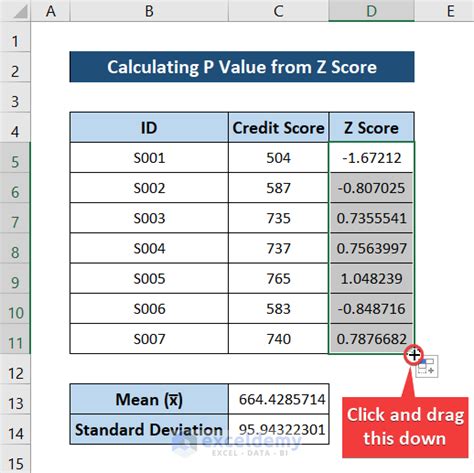
Task: Select row 15 header
Action: click(15, 459)
